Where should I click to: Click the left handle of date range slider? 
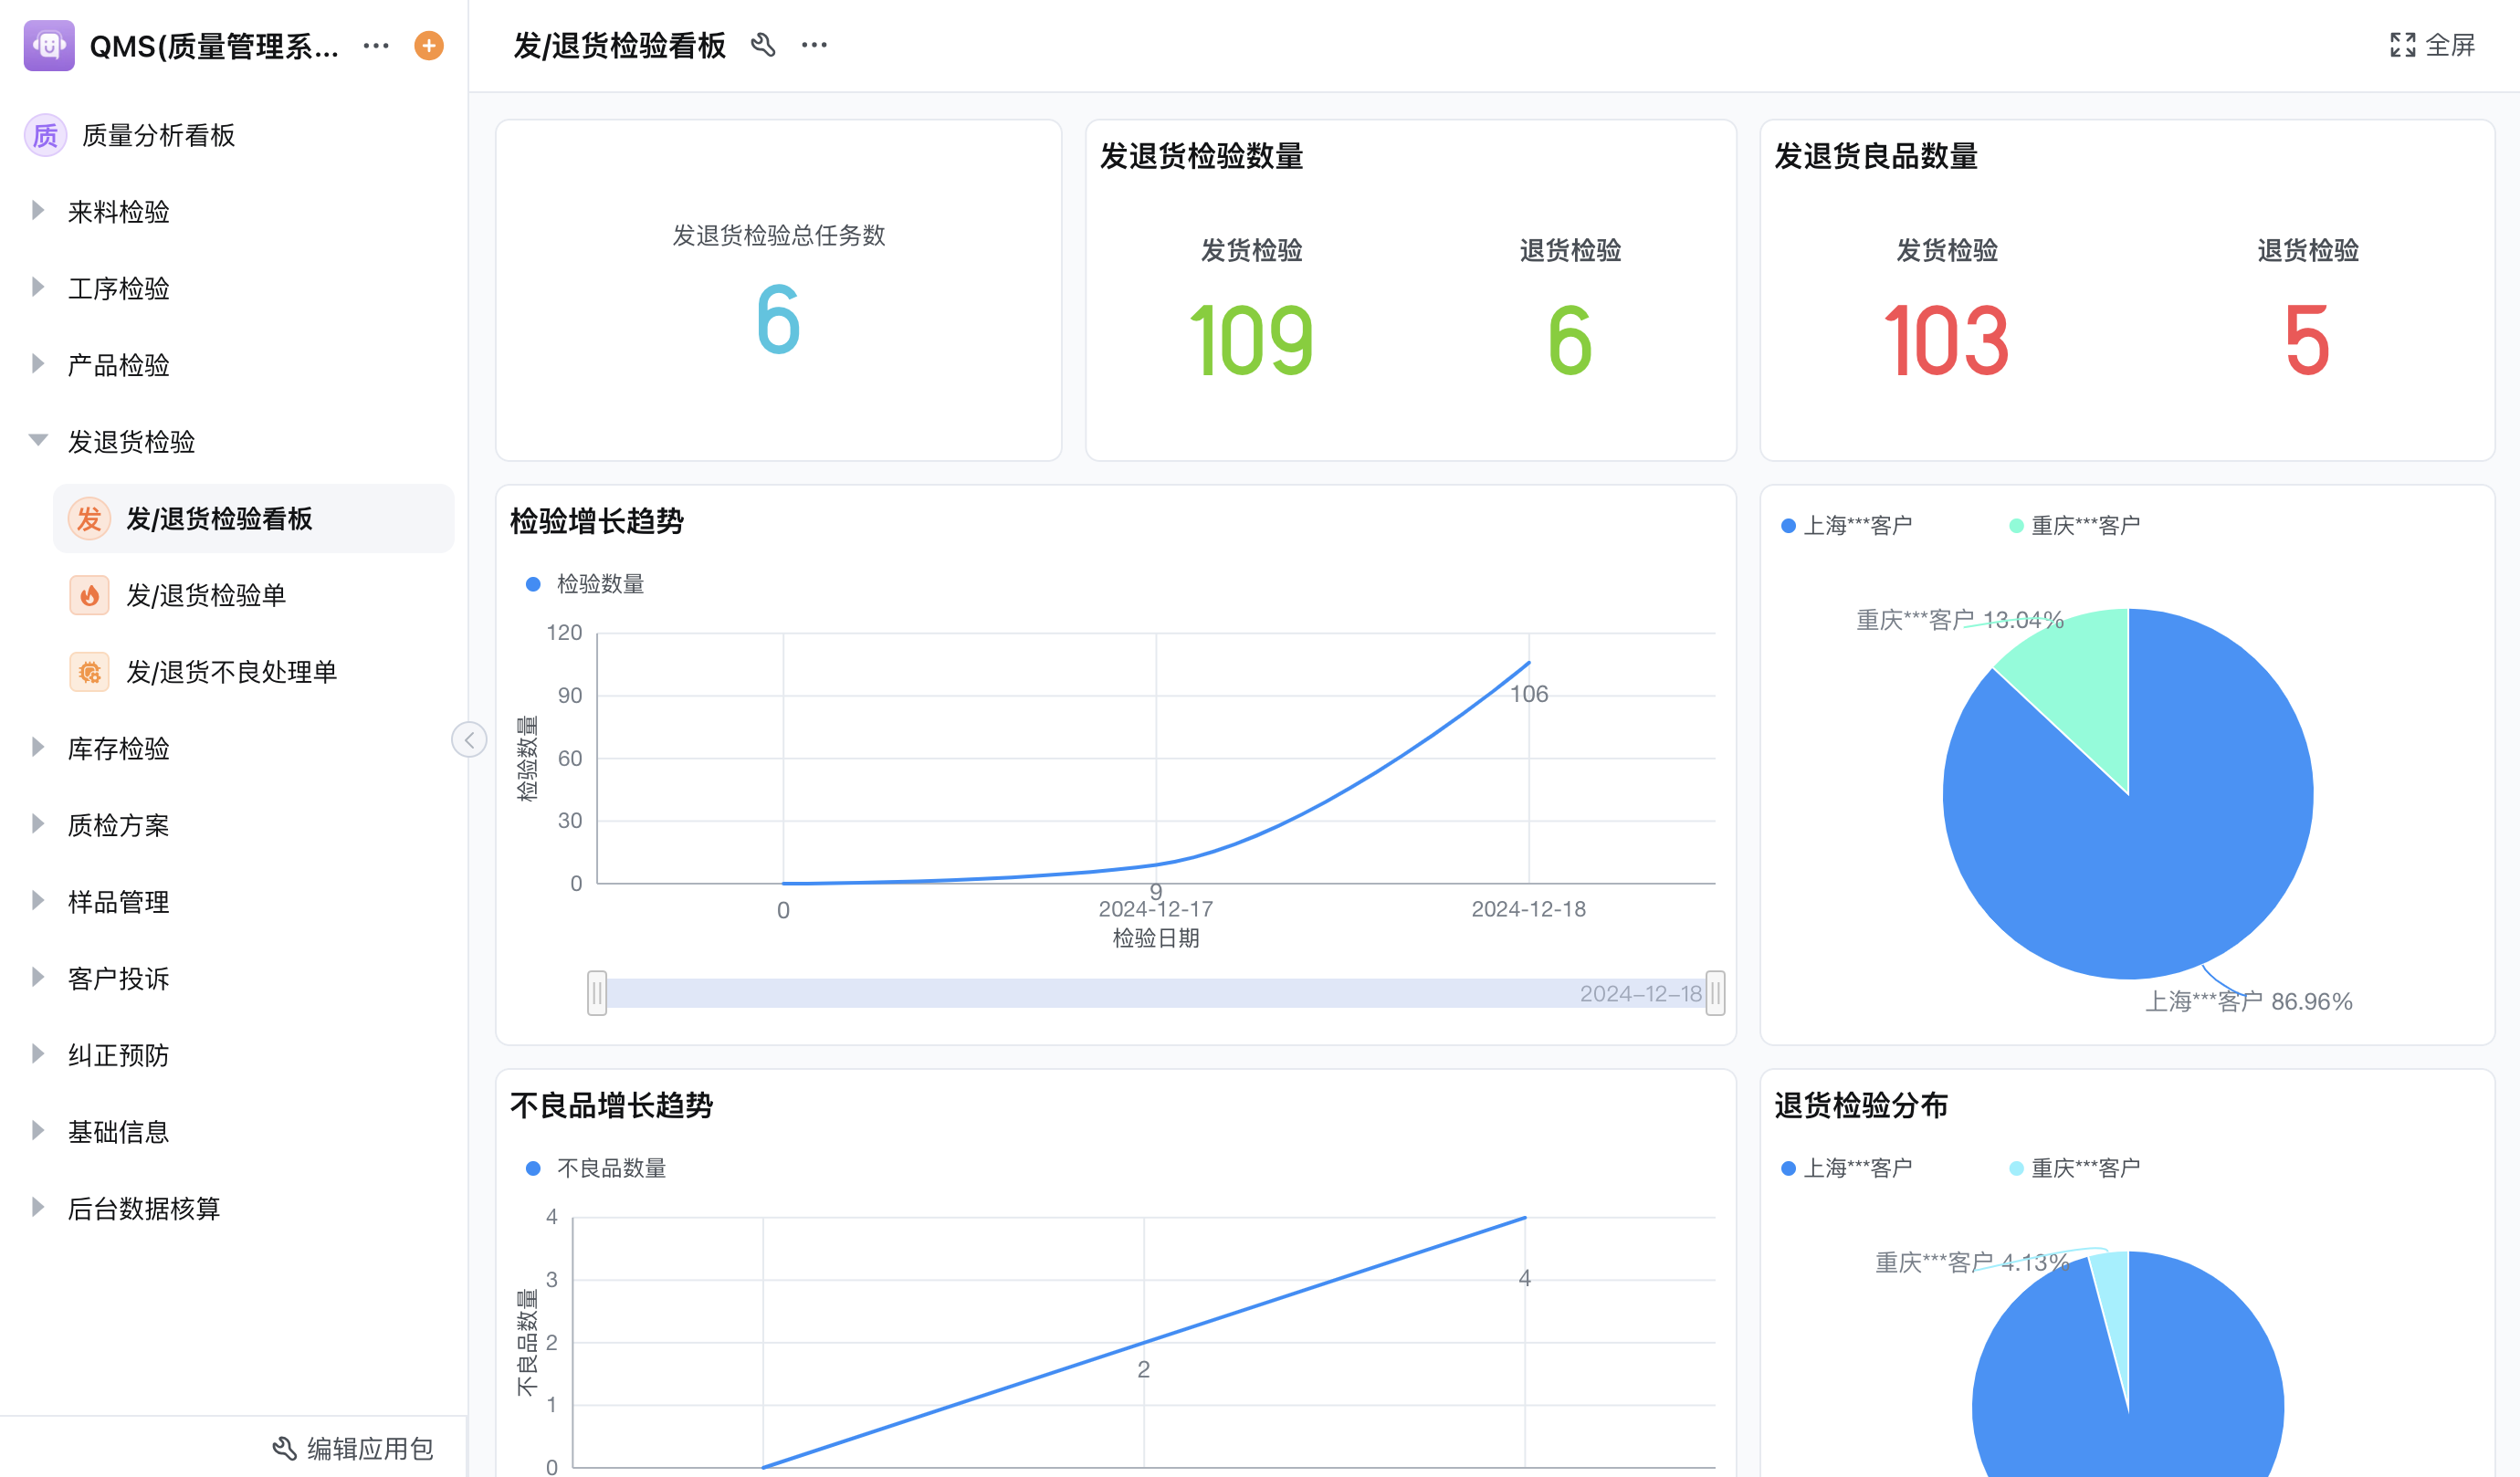coord(597,993)
